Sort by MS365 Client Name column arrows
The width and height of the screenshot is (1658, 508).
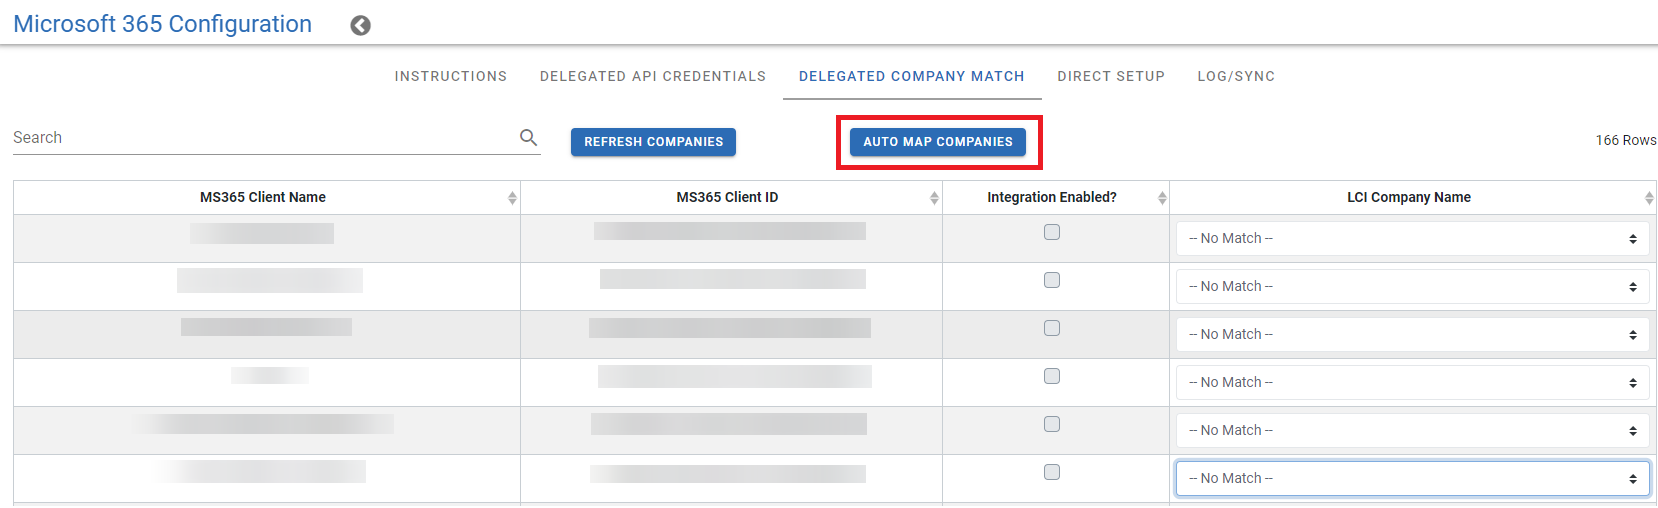coord(512,198)
